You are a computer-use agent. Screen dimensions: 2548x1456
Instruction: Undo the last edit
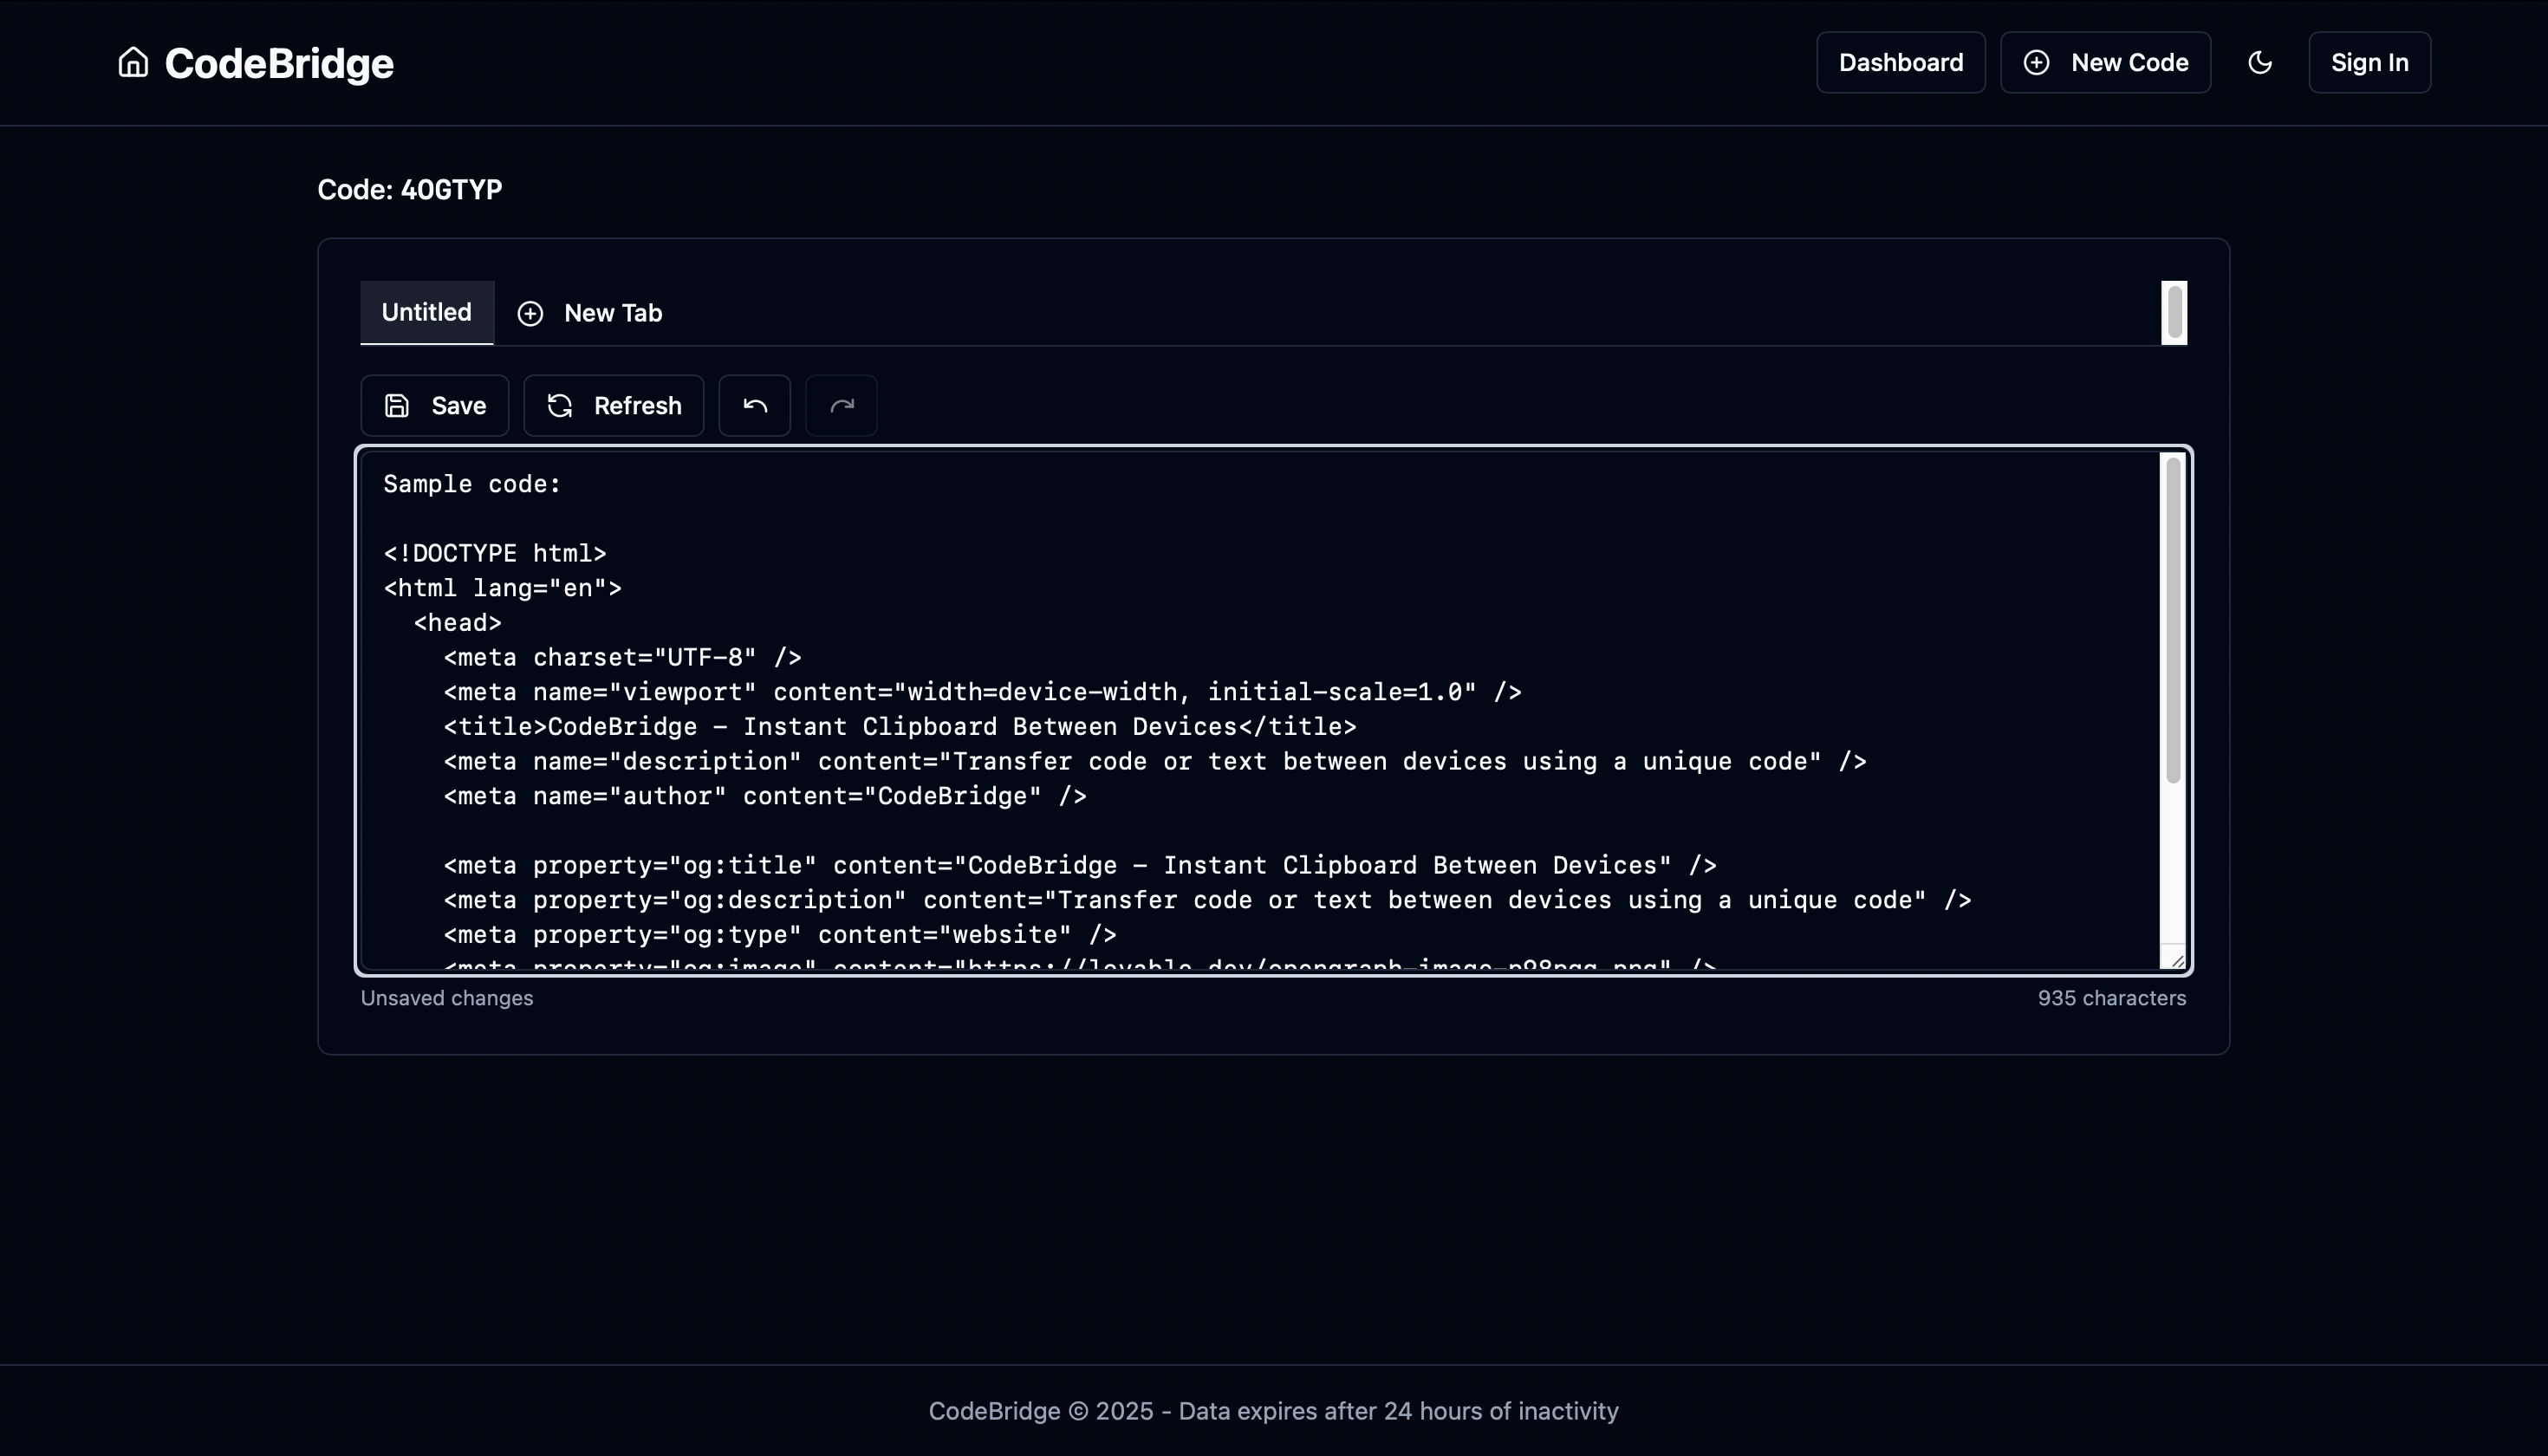[755, 405]
